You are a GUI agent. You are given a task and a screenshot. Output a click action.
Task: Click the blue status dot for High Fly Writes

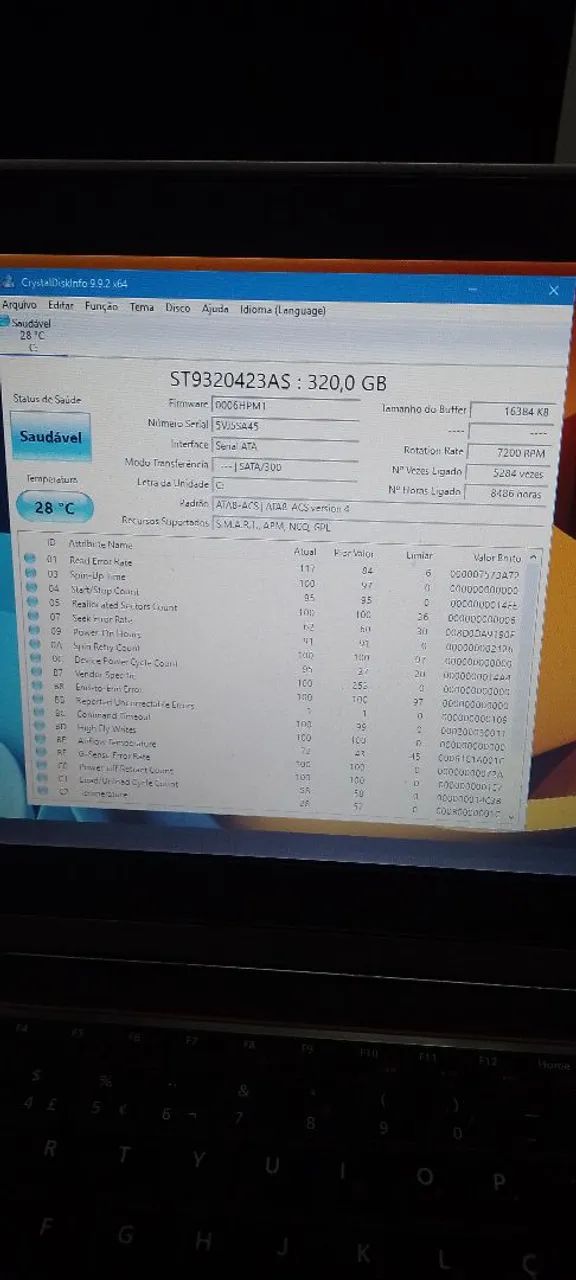pos(39,727)
